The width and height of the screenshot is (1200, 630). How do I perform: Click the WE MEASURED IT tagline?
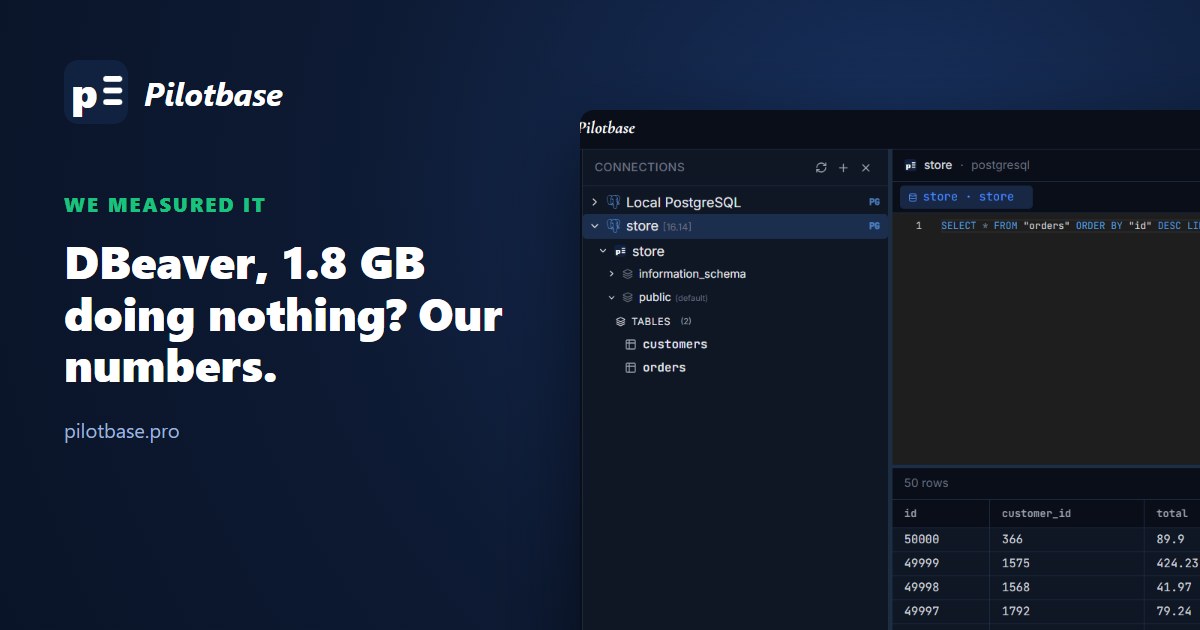pyautogui.click(x=165, y=205)
